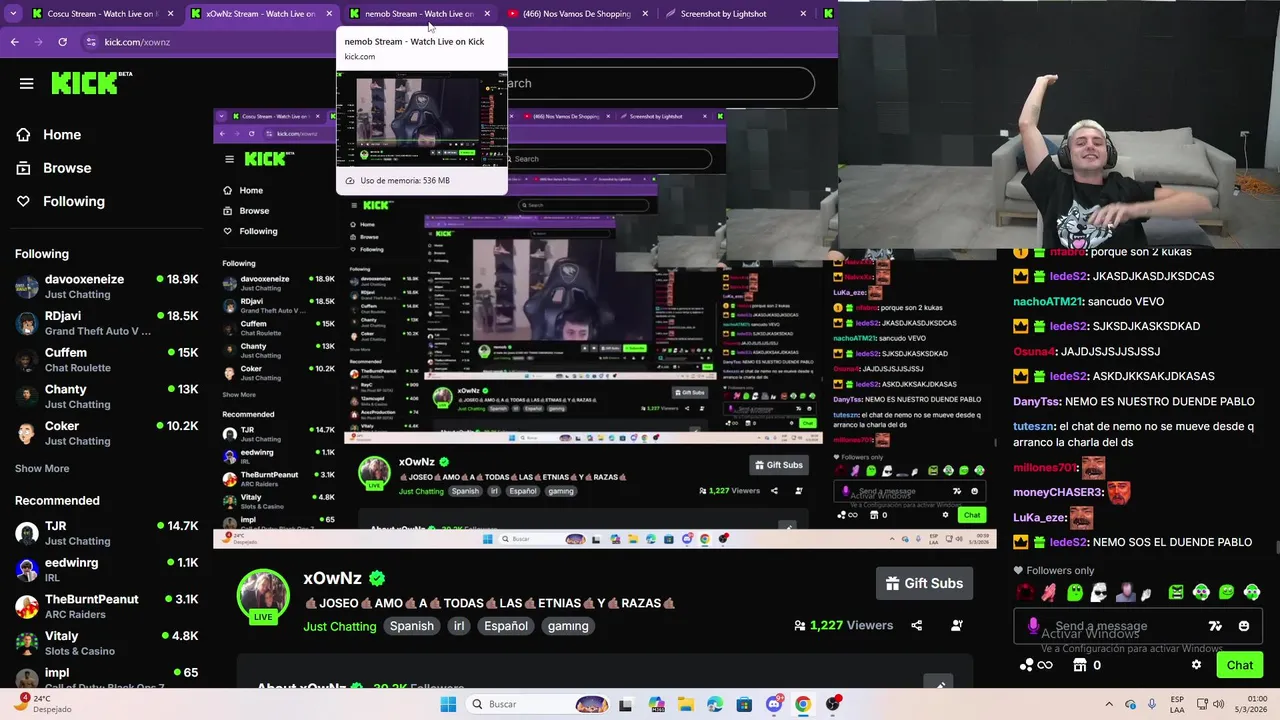Open the emoji picker smiley in chat box
Screen dimensions: 1280x720
coord(1244,626)
